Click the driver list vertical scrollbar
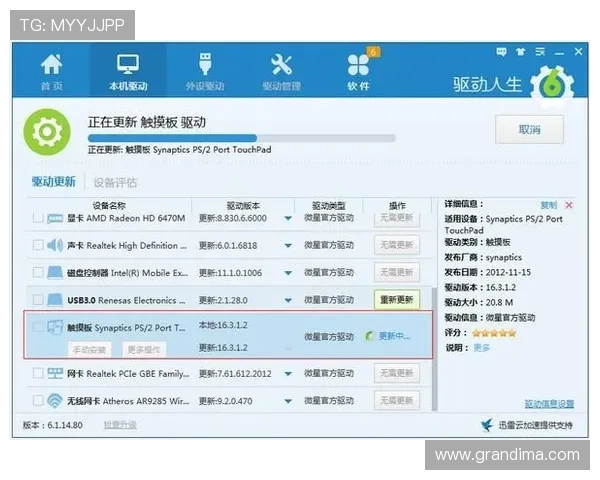 (434, 348)
